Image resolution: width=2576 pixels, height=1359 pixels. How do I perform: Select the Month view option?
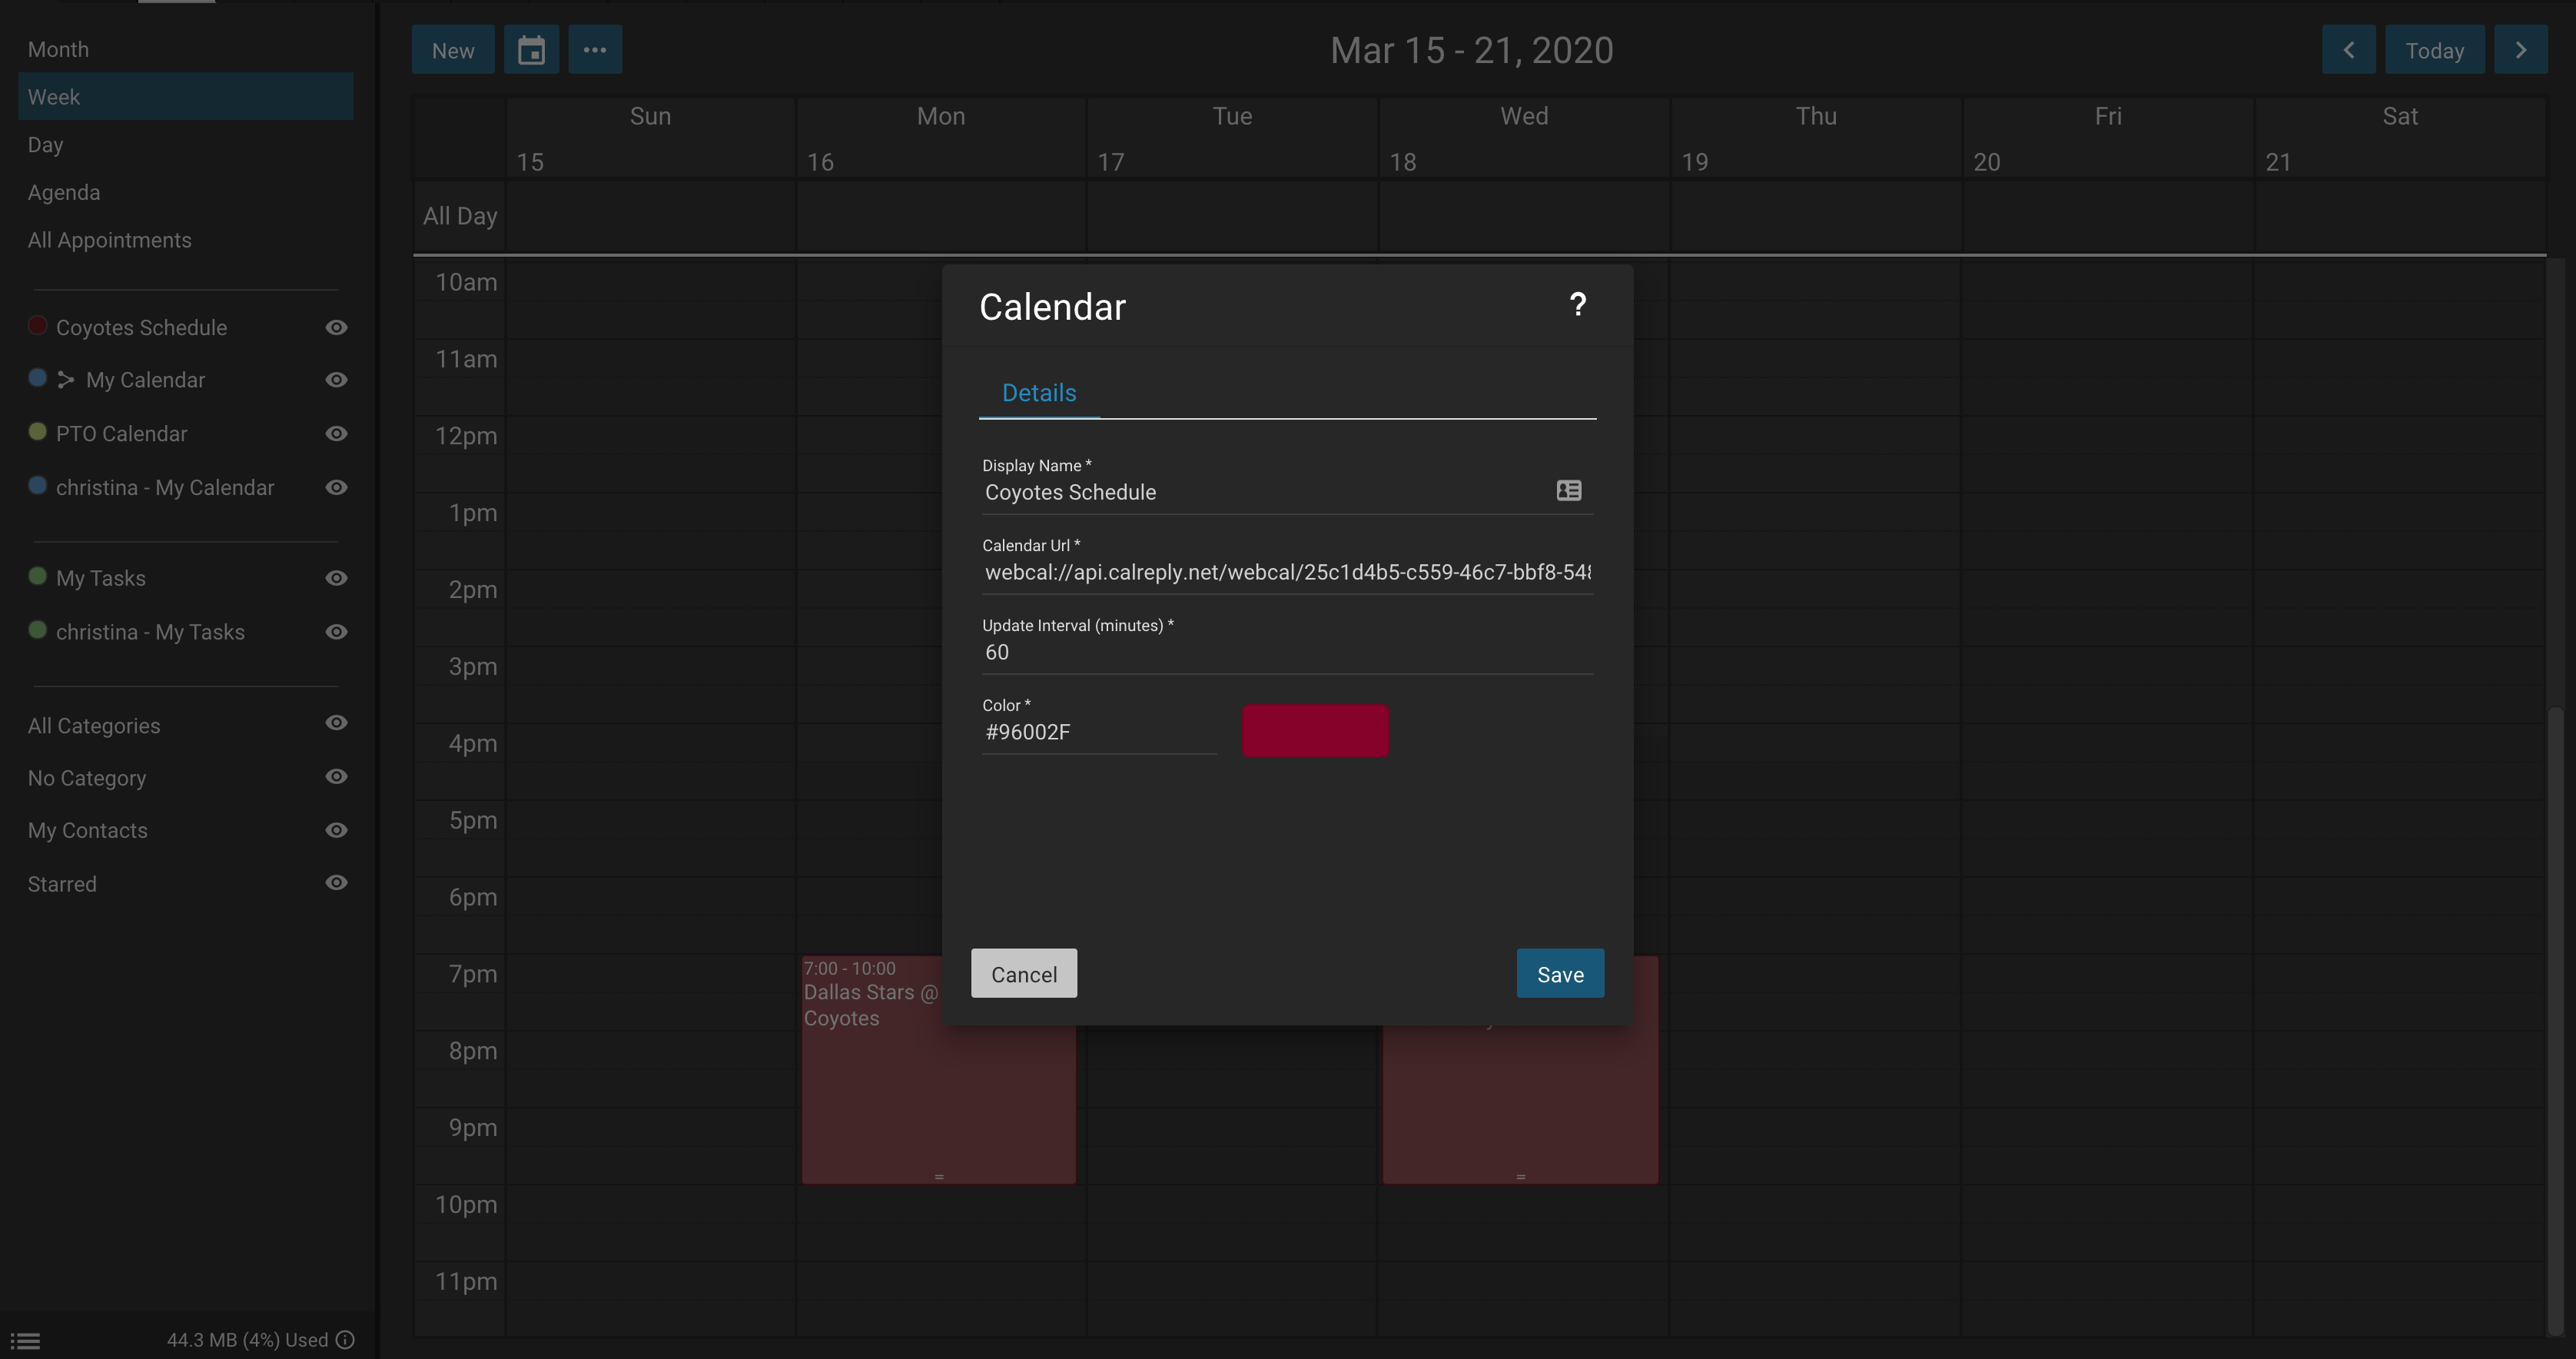coord(56,48)
